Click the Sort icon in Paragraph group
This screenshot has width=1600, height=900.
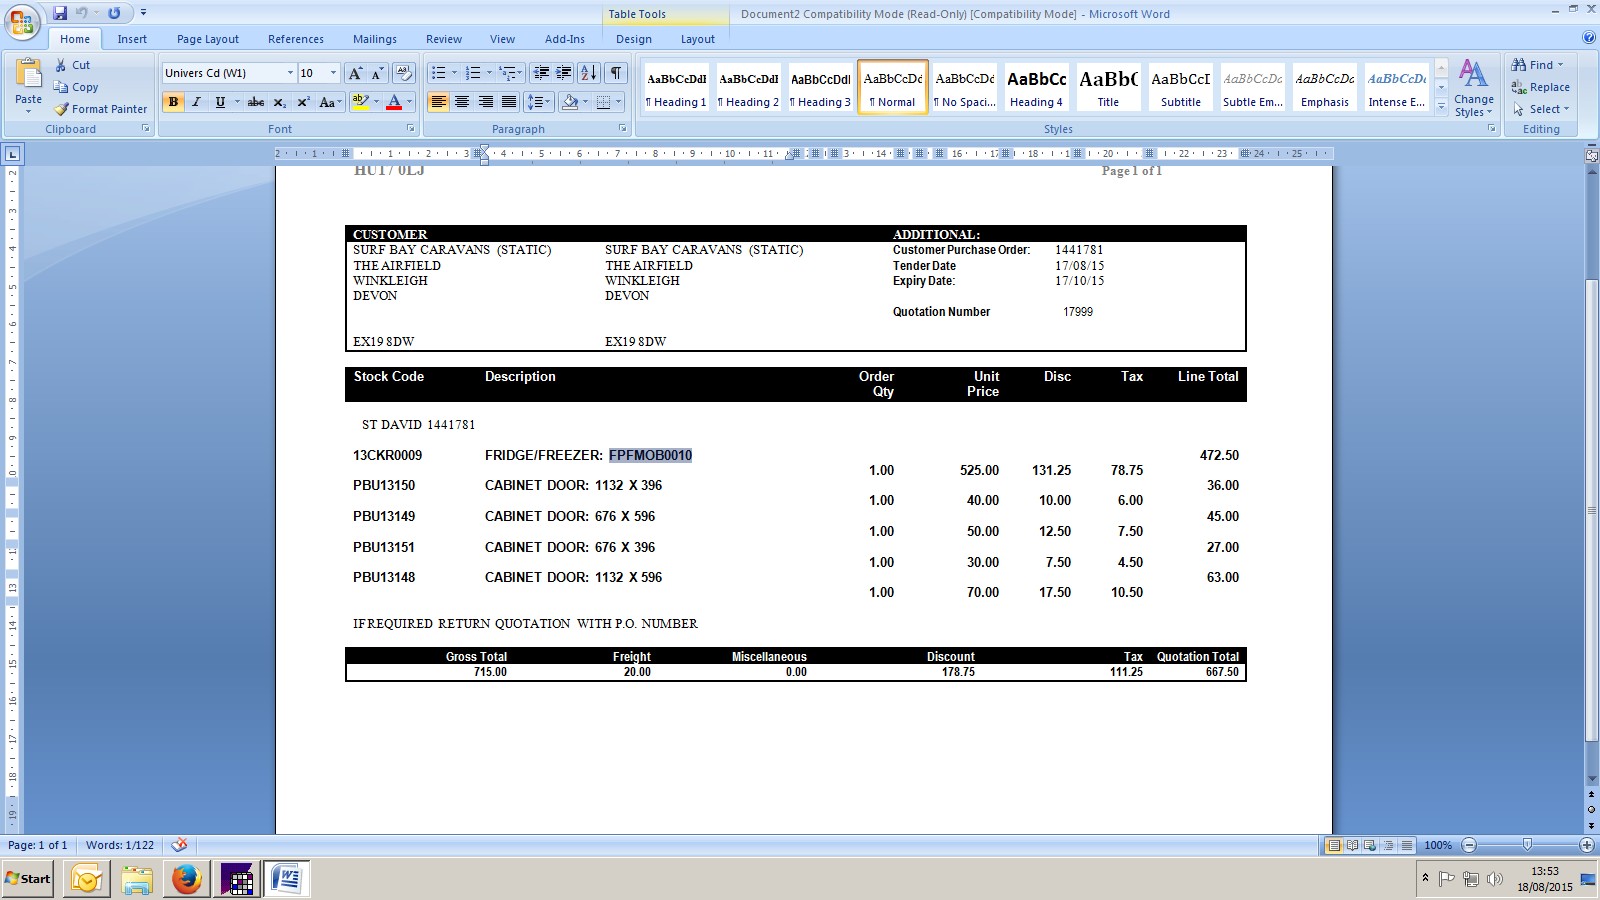click(x=589, y=73)
